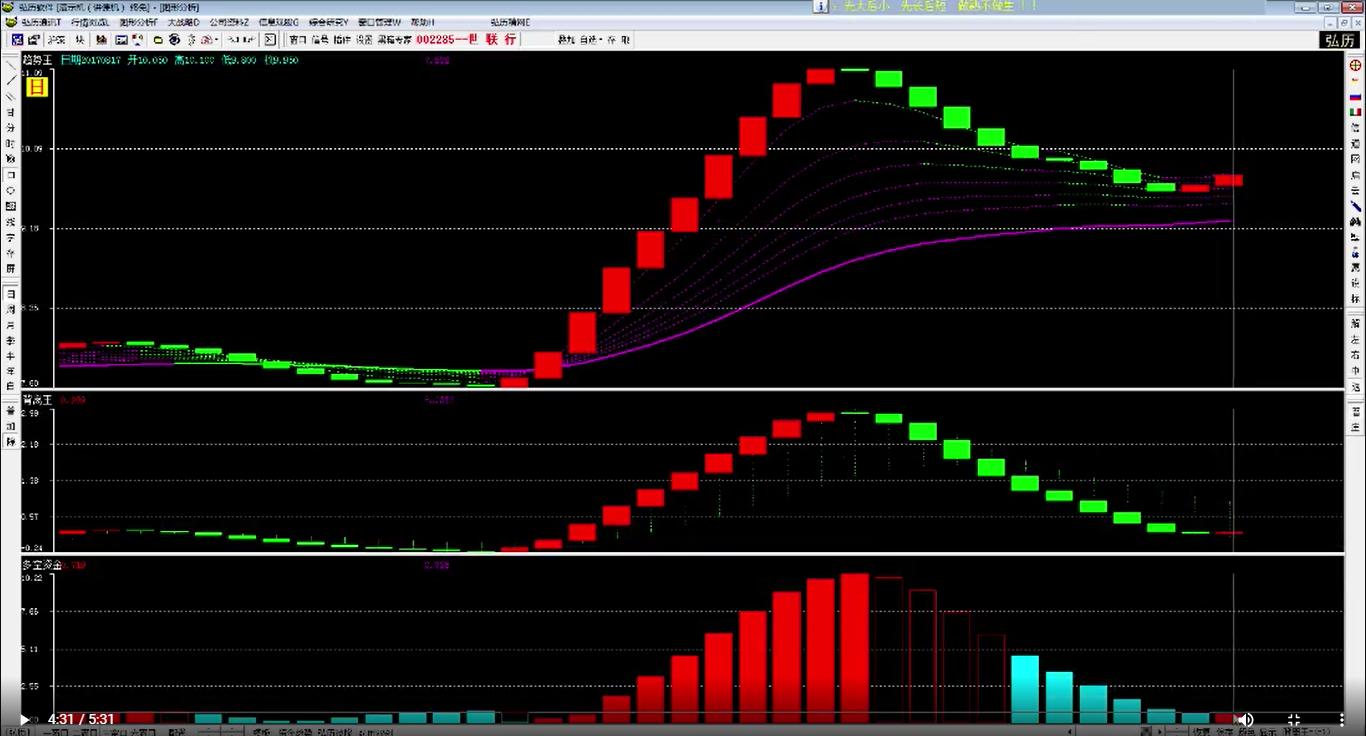Click the first icon in the main toolbar

pyautogui.click(x=17, y=40)
